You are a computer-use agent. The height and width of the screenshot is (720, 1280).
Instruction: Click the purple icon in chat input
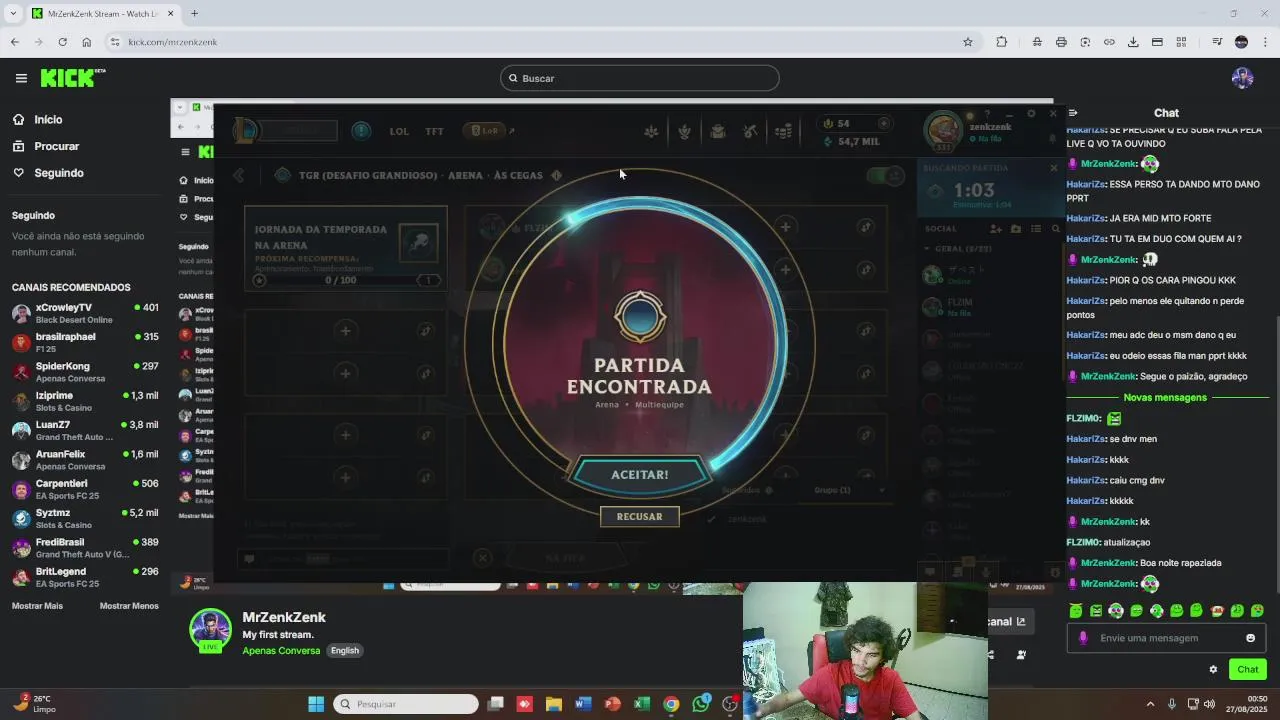[x=1083, y=638]
